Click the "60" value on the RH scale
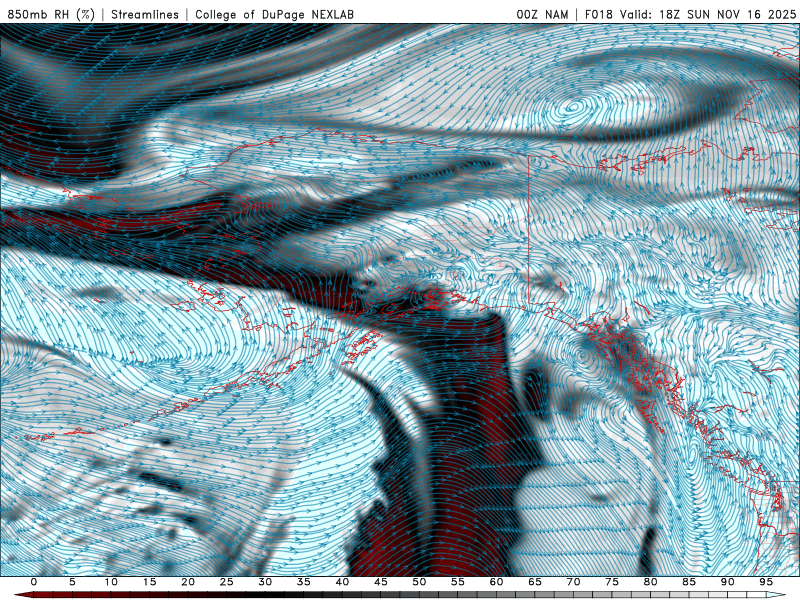Viewport: 800px width, 600px height. (496, 582)
